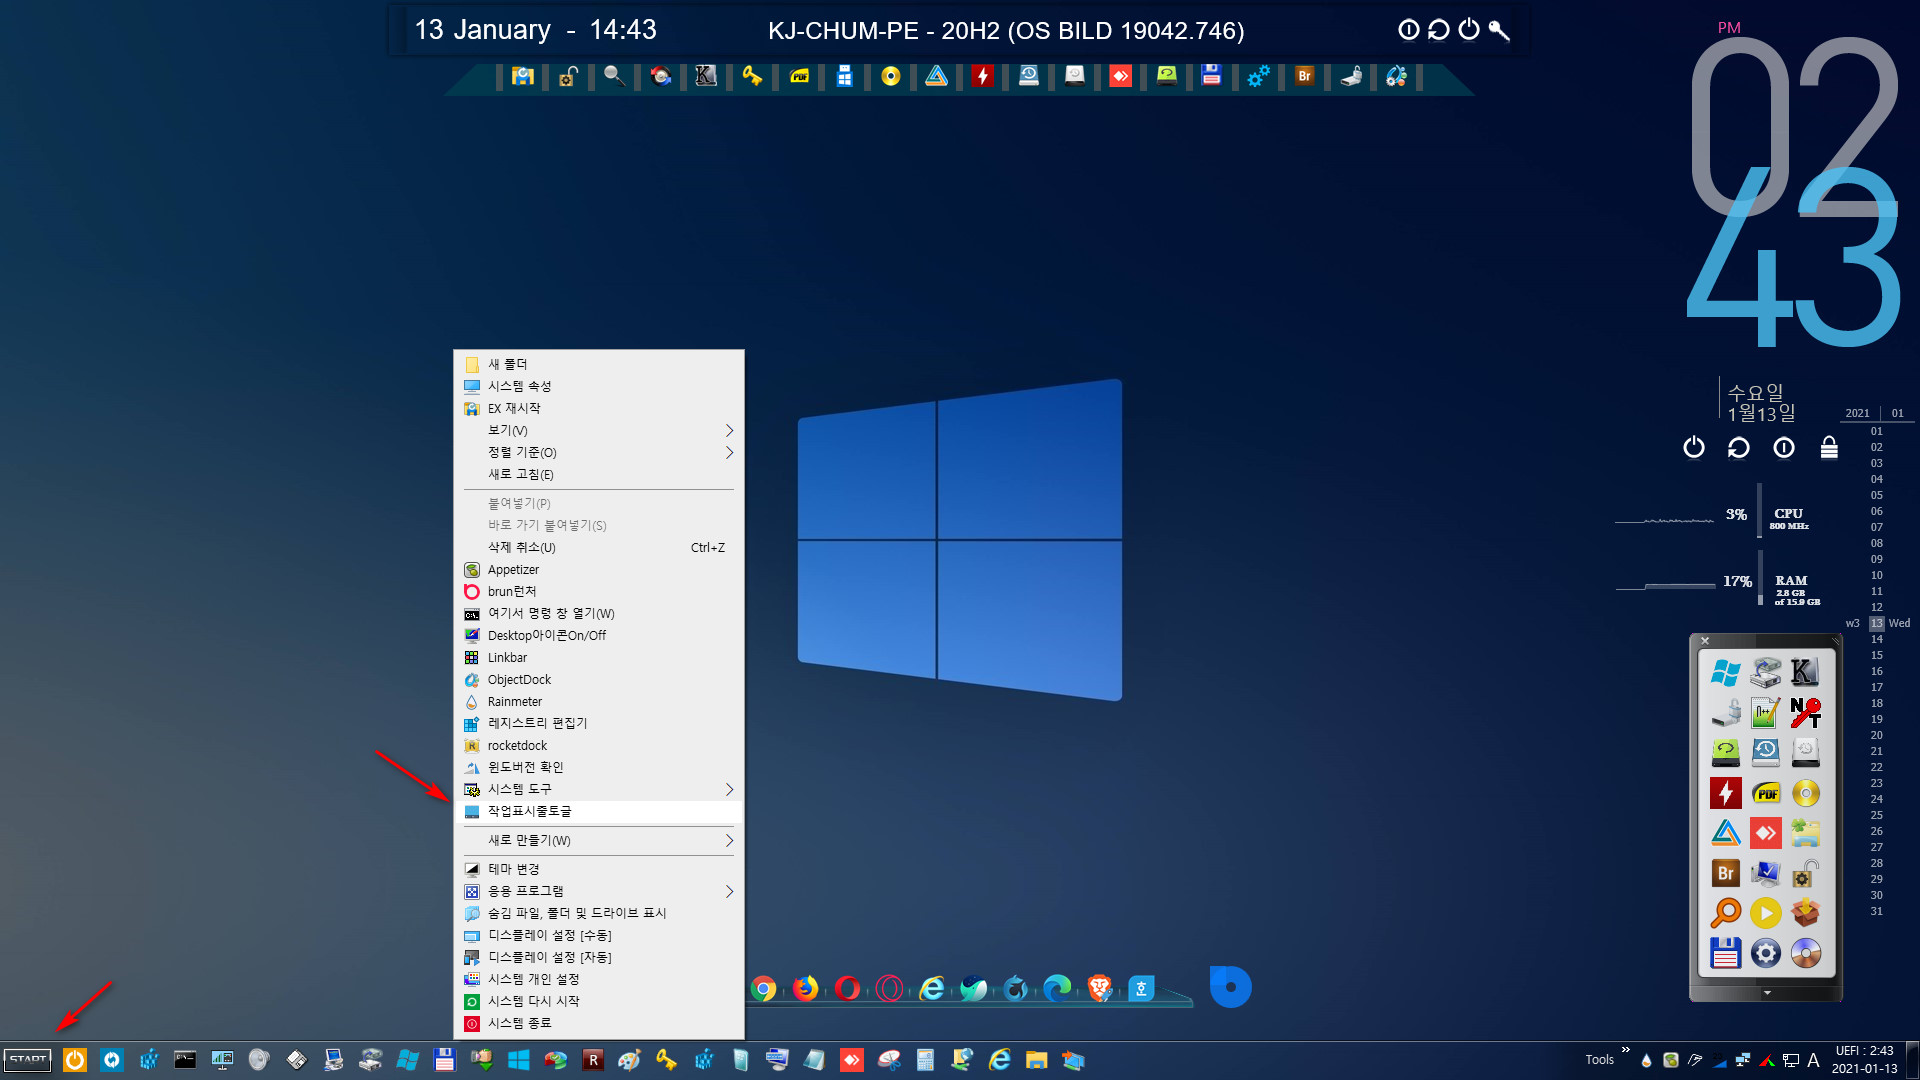Toggle Desktop아이콘On/Off in context menu
Screen dimensions: 1920x1080
[x=599, y=635]
